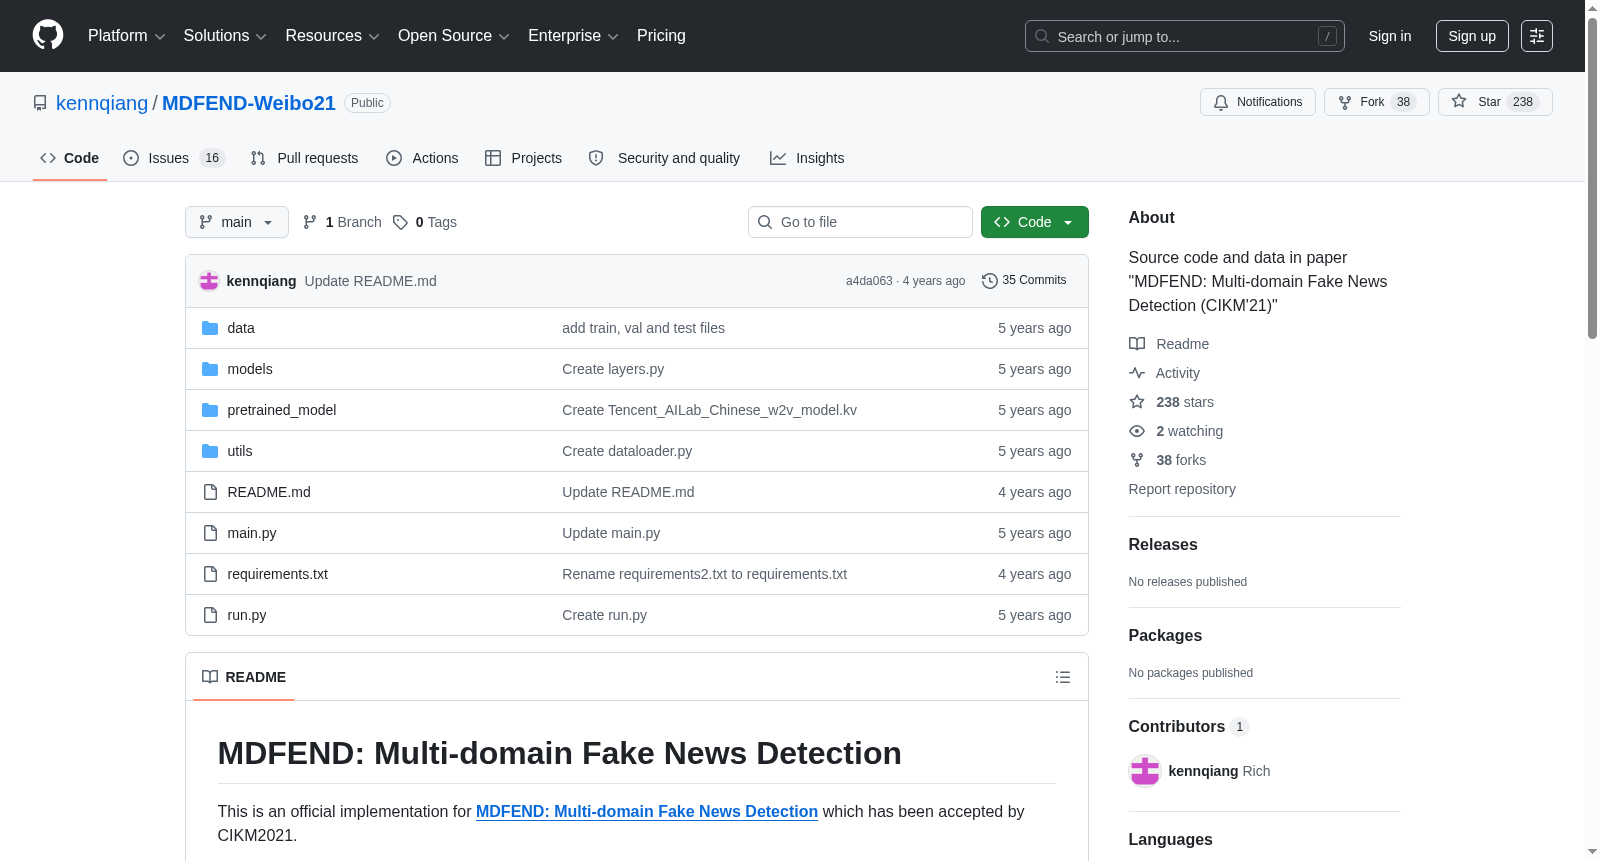Switch to the Pull requests tab
This screenshot has height=861, width=1600.
click(304, 158)
